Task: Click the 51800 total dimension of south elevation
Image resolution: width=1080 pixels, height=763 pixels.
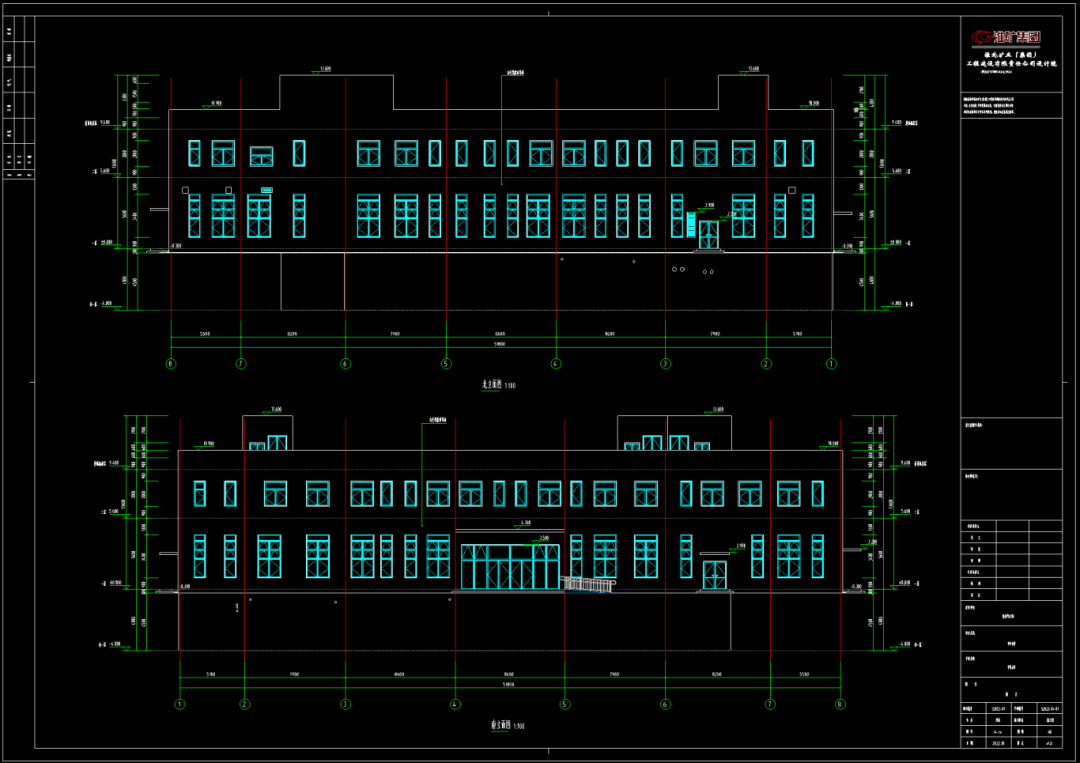Action: click(x=508, y=685)
